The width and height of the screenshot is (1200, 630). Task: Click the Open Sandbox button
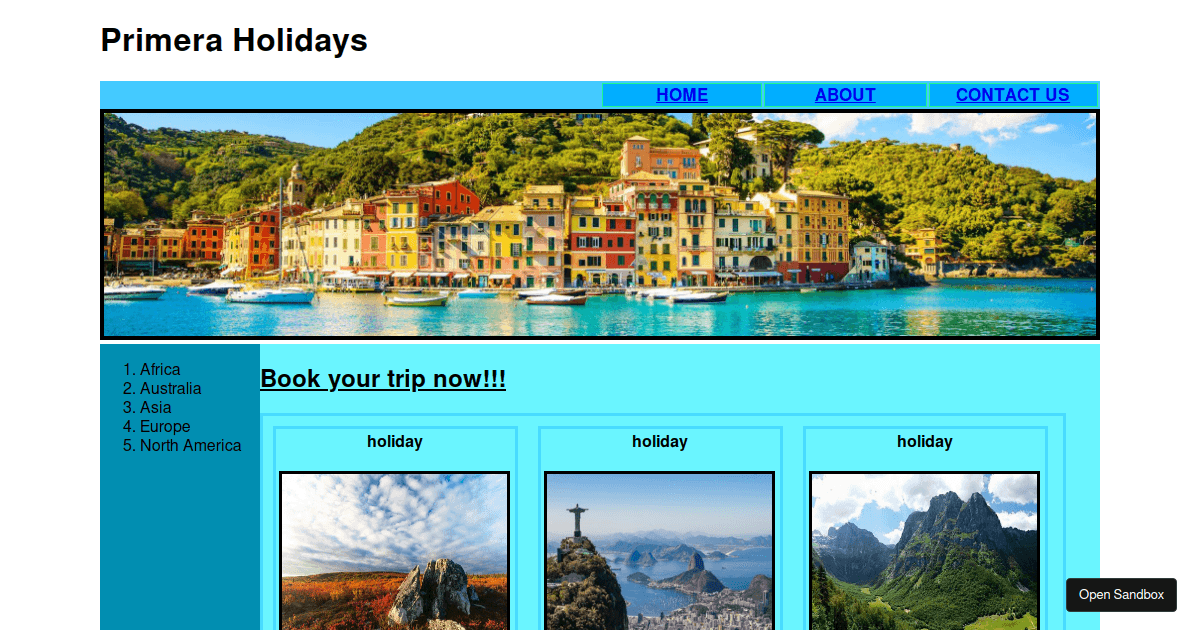1121,595
